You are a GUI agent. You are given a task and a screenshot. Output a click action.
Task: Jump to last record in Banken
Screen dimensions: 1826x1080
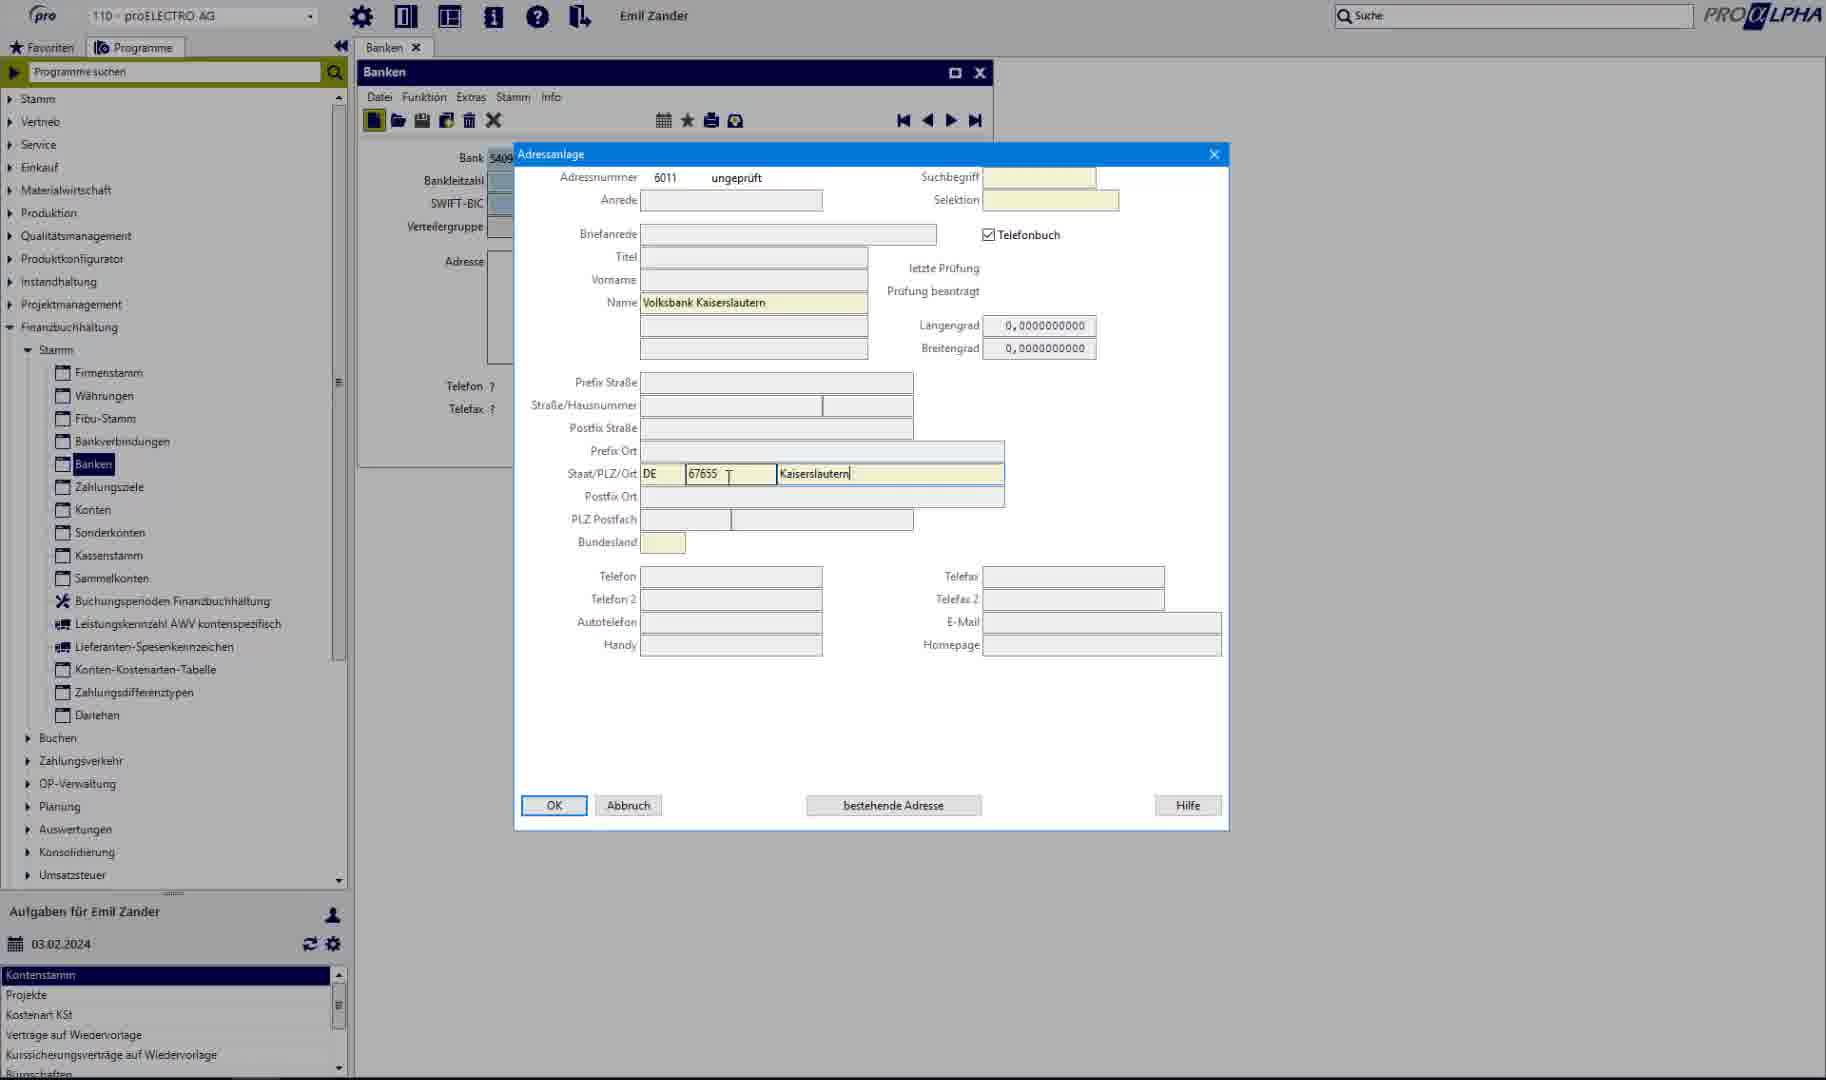[x=975, y=120]
